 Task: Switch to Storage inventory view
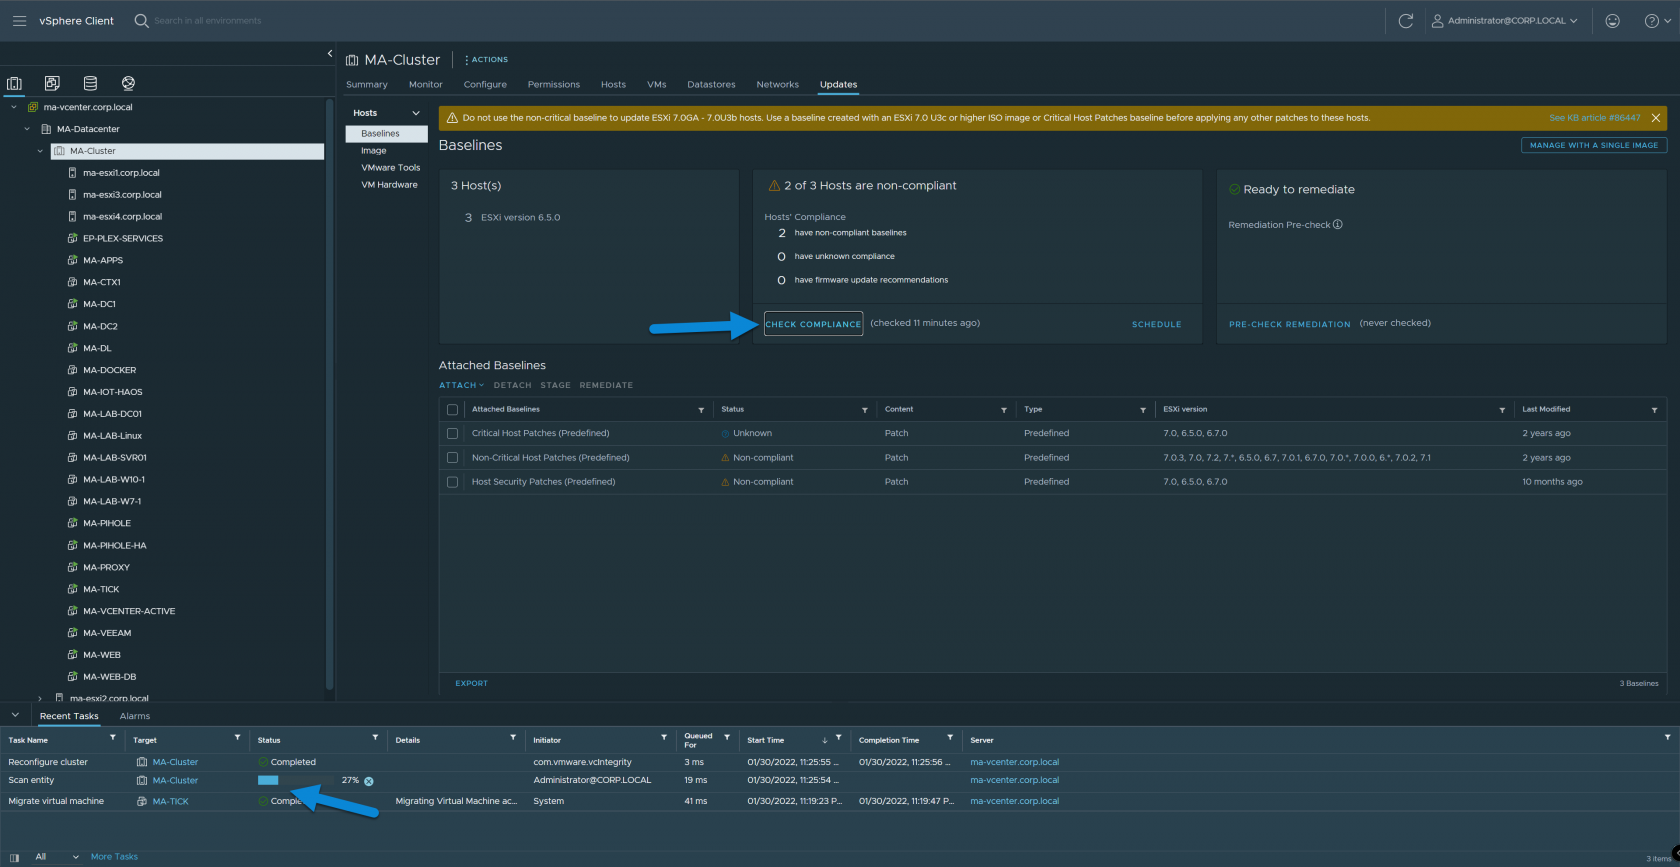tap(90, 83)
